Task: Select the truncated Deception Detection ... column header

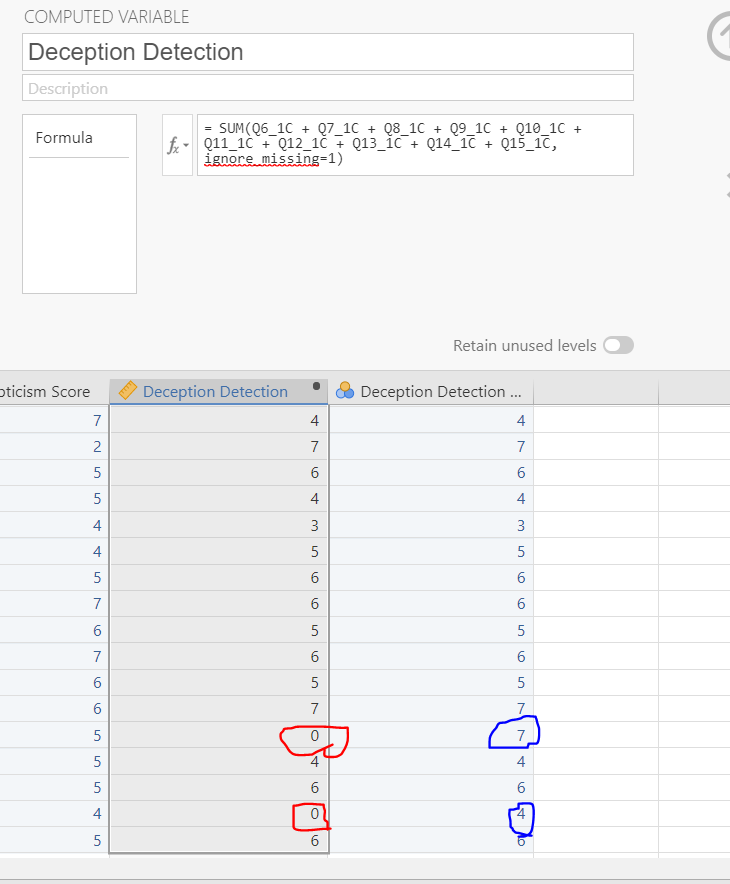Action: pyautogui.click(x=431, y=391)
